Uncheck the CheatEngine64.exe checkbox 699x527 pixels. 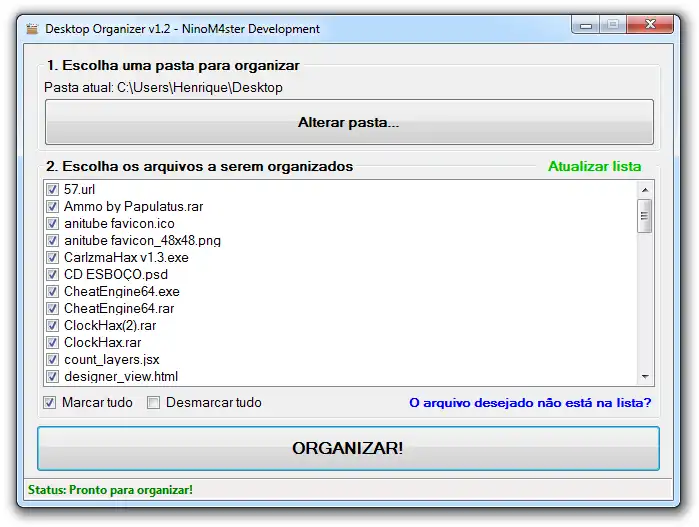pyautogui.click(x=52, y=291)
